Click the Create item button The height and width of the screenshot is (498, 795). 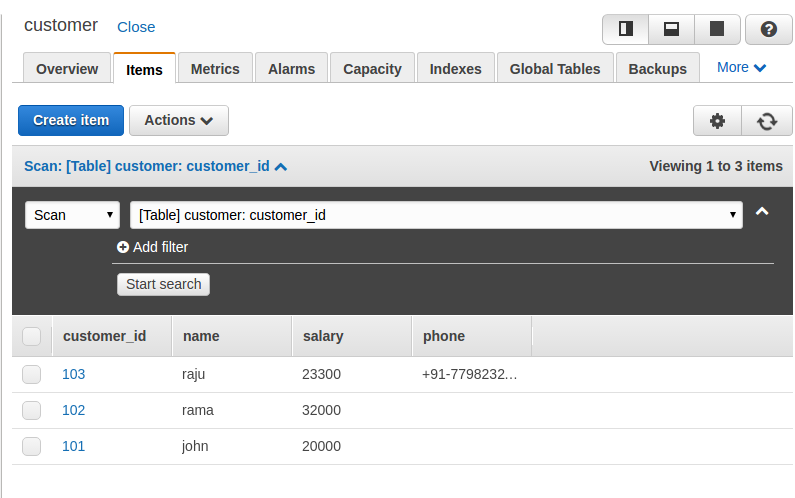tap(71, 120)
